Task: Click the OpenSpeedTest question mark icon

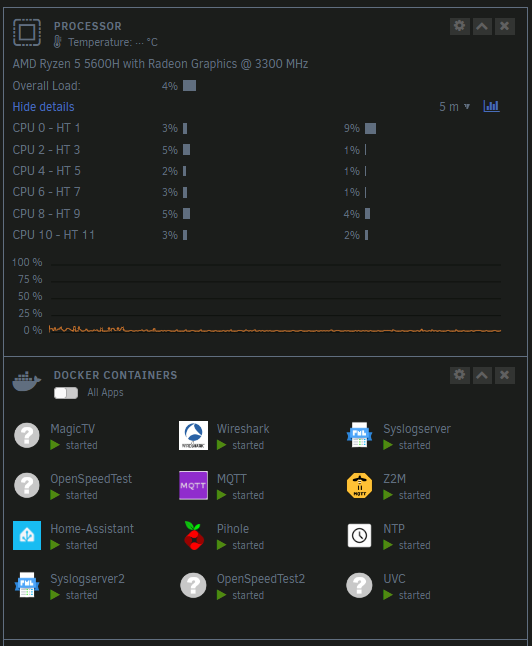Action: (x=27, y=485)
